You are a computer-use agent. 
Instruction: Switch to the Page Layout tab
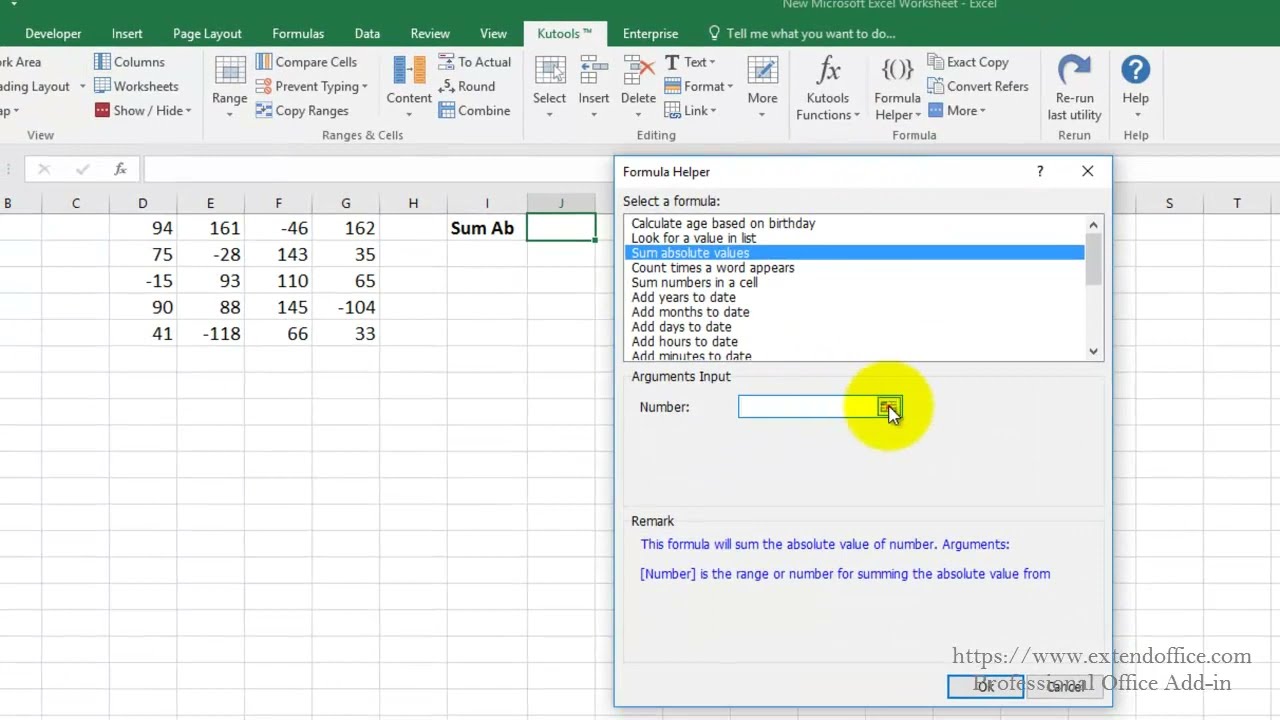click(x=207, y=33)
